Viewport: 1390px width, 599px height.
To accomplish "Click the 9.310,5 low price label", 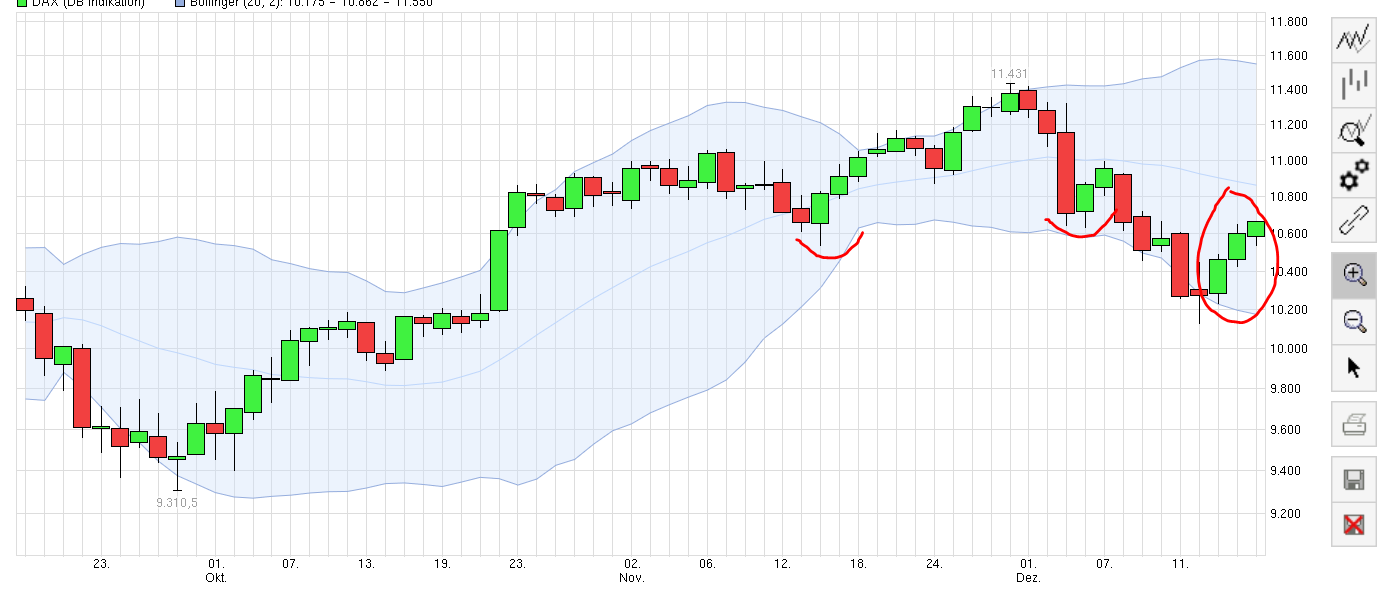I will [177, 502].
